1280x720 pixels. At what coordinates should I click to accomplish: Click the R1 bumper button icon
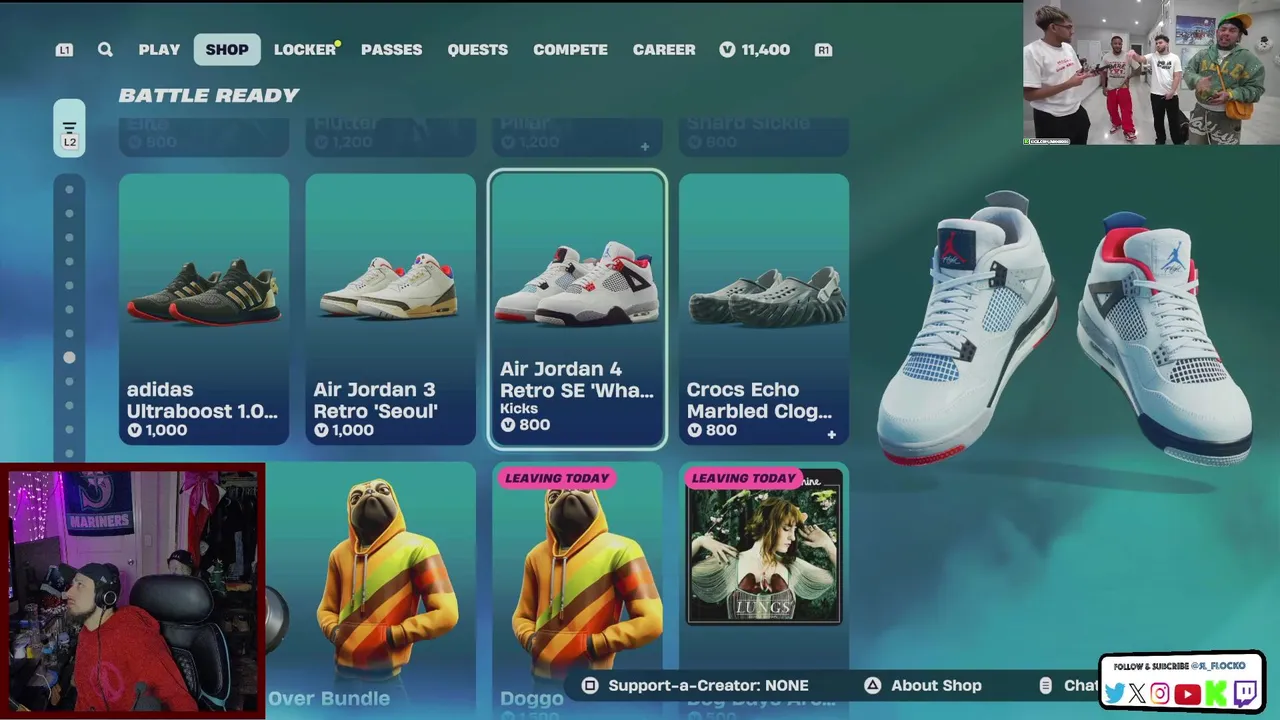pyautogui.click(x=823, y=50)
